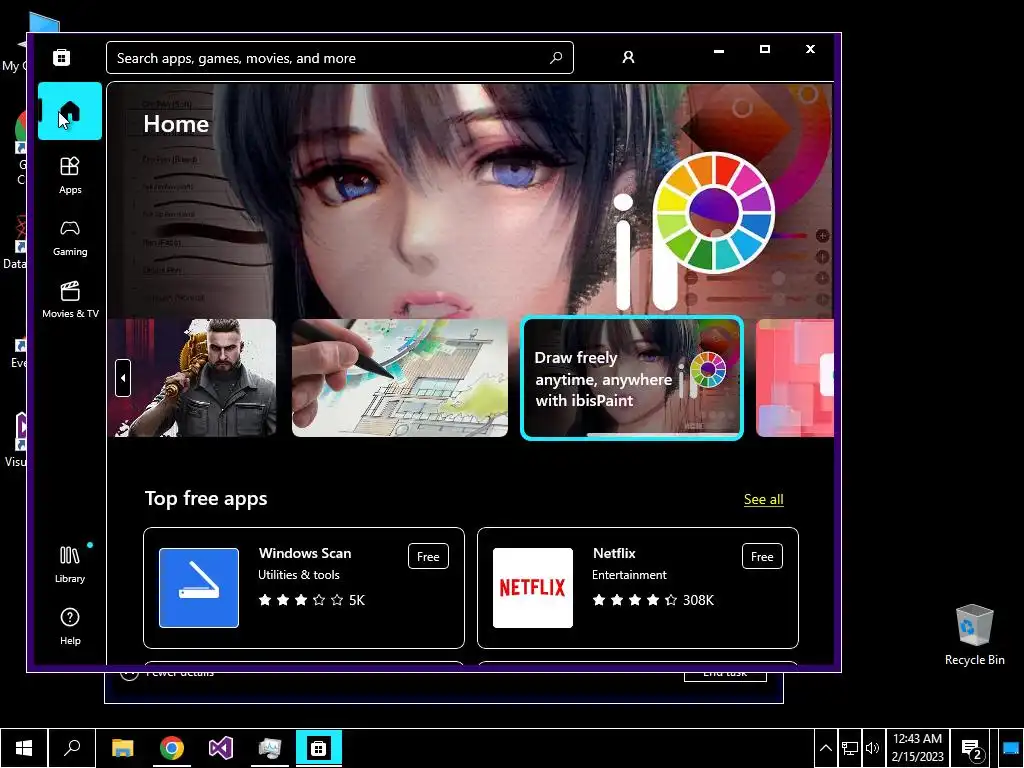The width and height of the screenshot is (1024, 768).
Task: Select the Home icon in sidebar
Action: (70, 111)
